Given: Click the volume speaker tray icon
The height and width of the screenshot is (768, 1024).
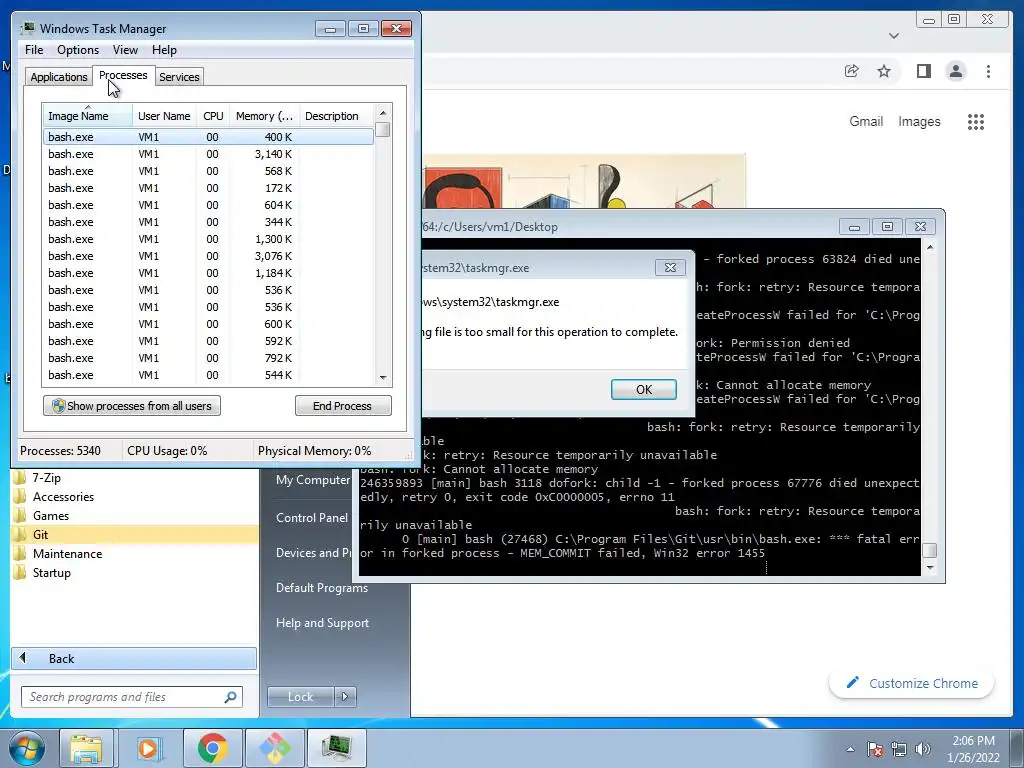Looking at the screenshot, I should click(x=923, y=749).
